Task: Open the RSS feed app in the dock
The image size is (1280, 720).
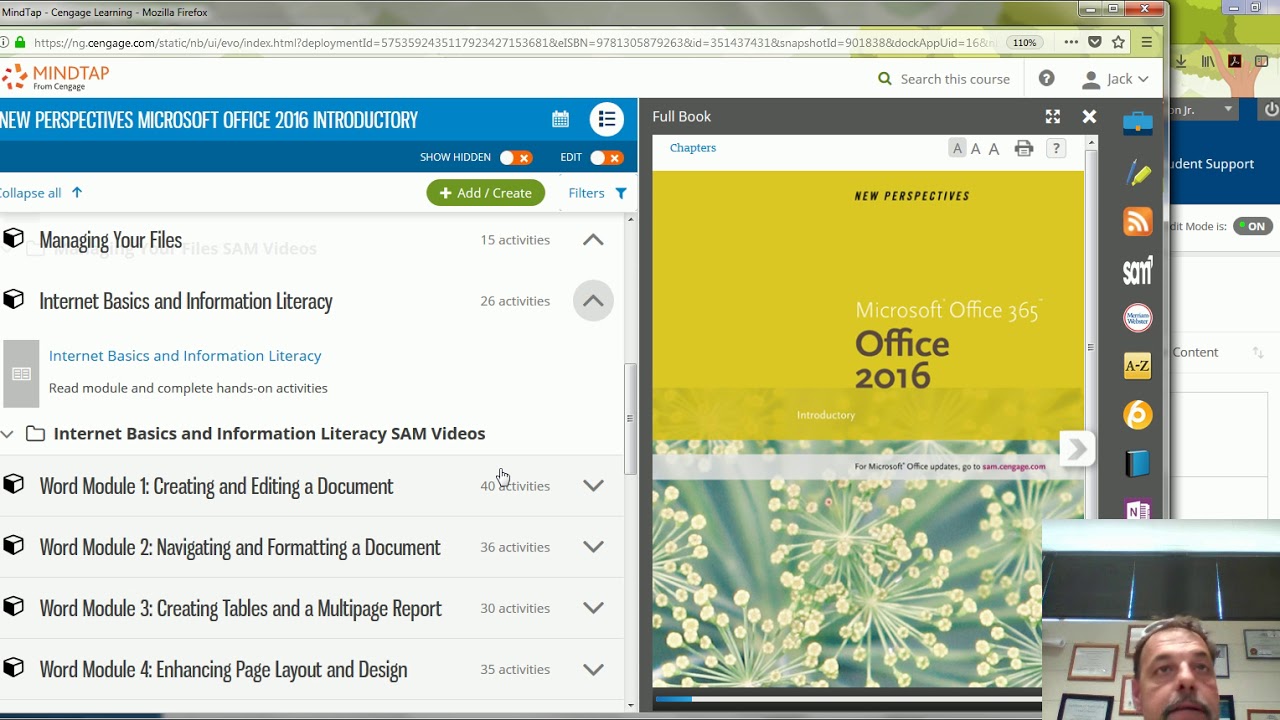Action: (1137, 221)
